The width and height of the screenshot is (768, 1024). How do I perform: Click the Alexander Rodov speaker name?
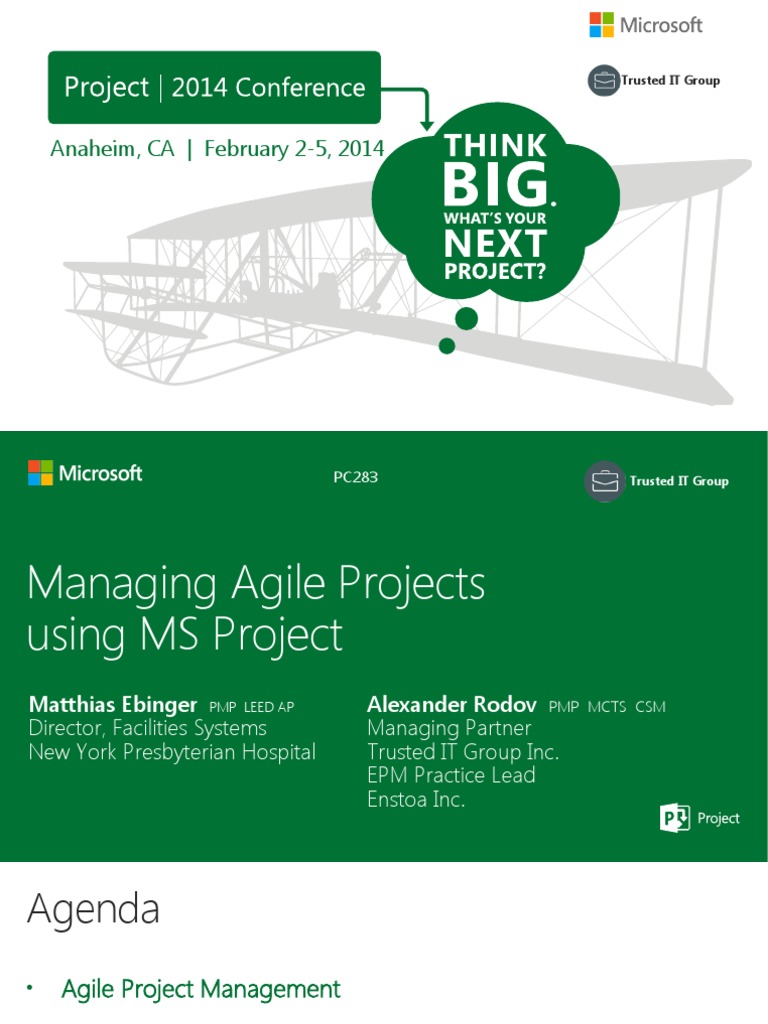pyautogui.click(x=452, y=705)
